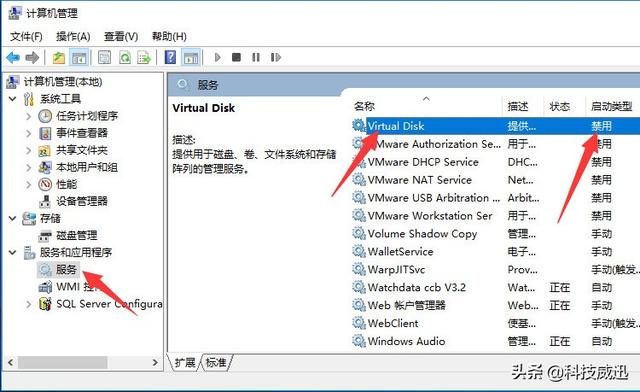Open 任务计划程序 tree item

pos(87,116)
